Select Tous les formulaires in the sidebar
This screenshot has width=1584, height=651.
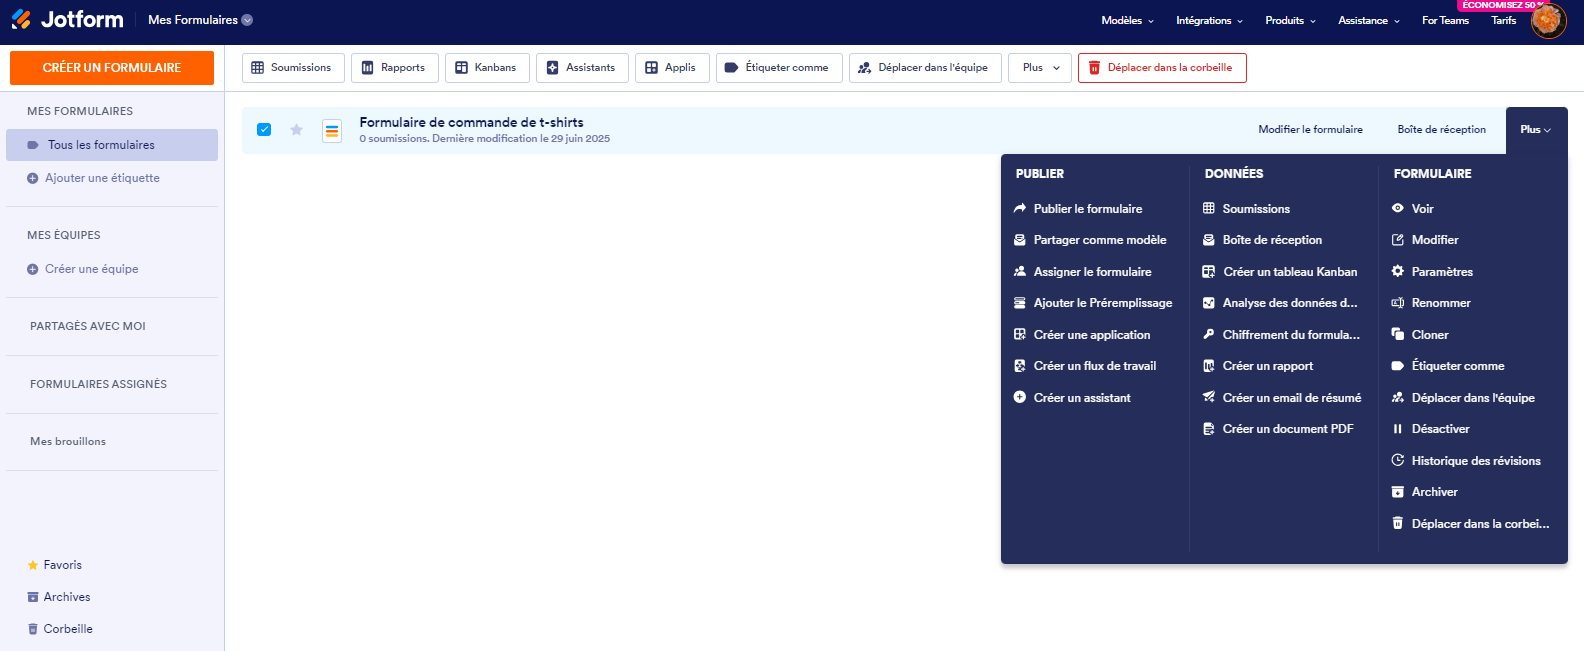pos(112,145)
